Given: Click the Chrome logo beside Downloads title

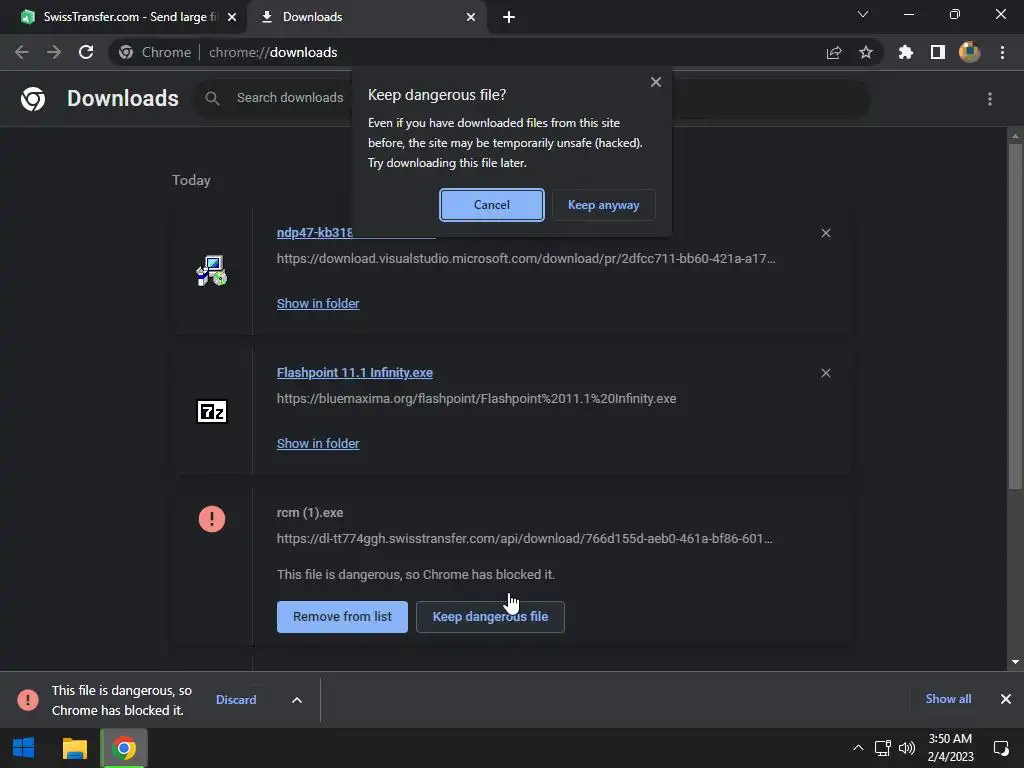Looking at the screenshot, I should click(33, 99).
